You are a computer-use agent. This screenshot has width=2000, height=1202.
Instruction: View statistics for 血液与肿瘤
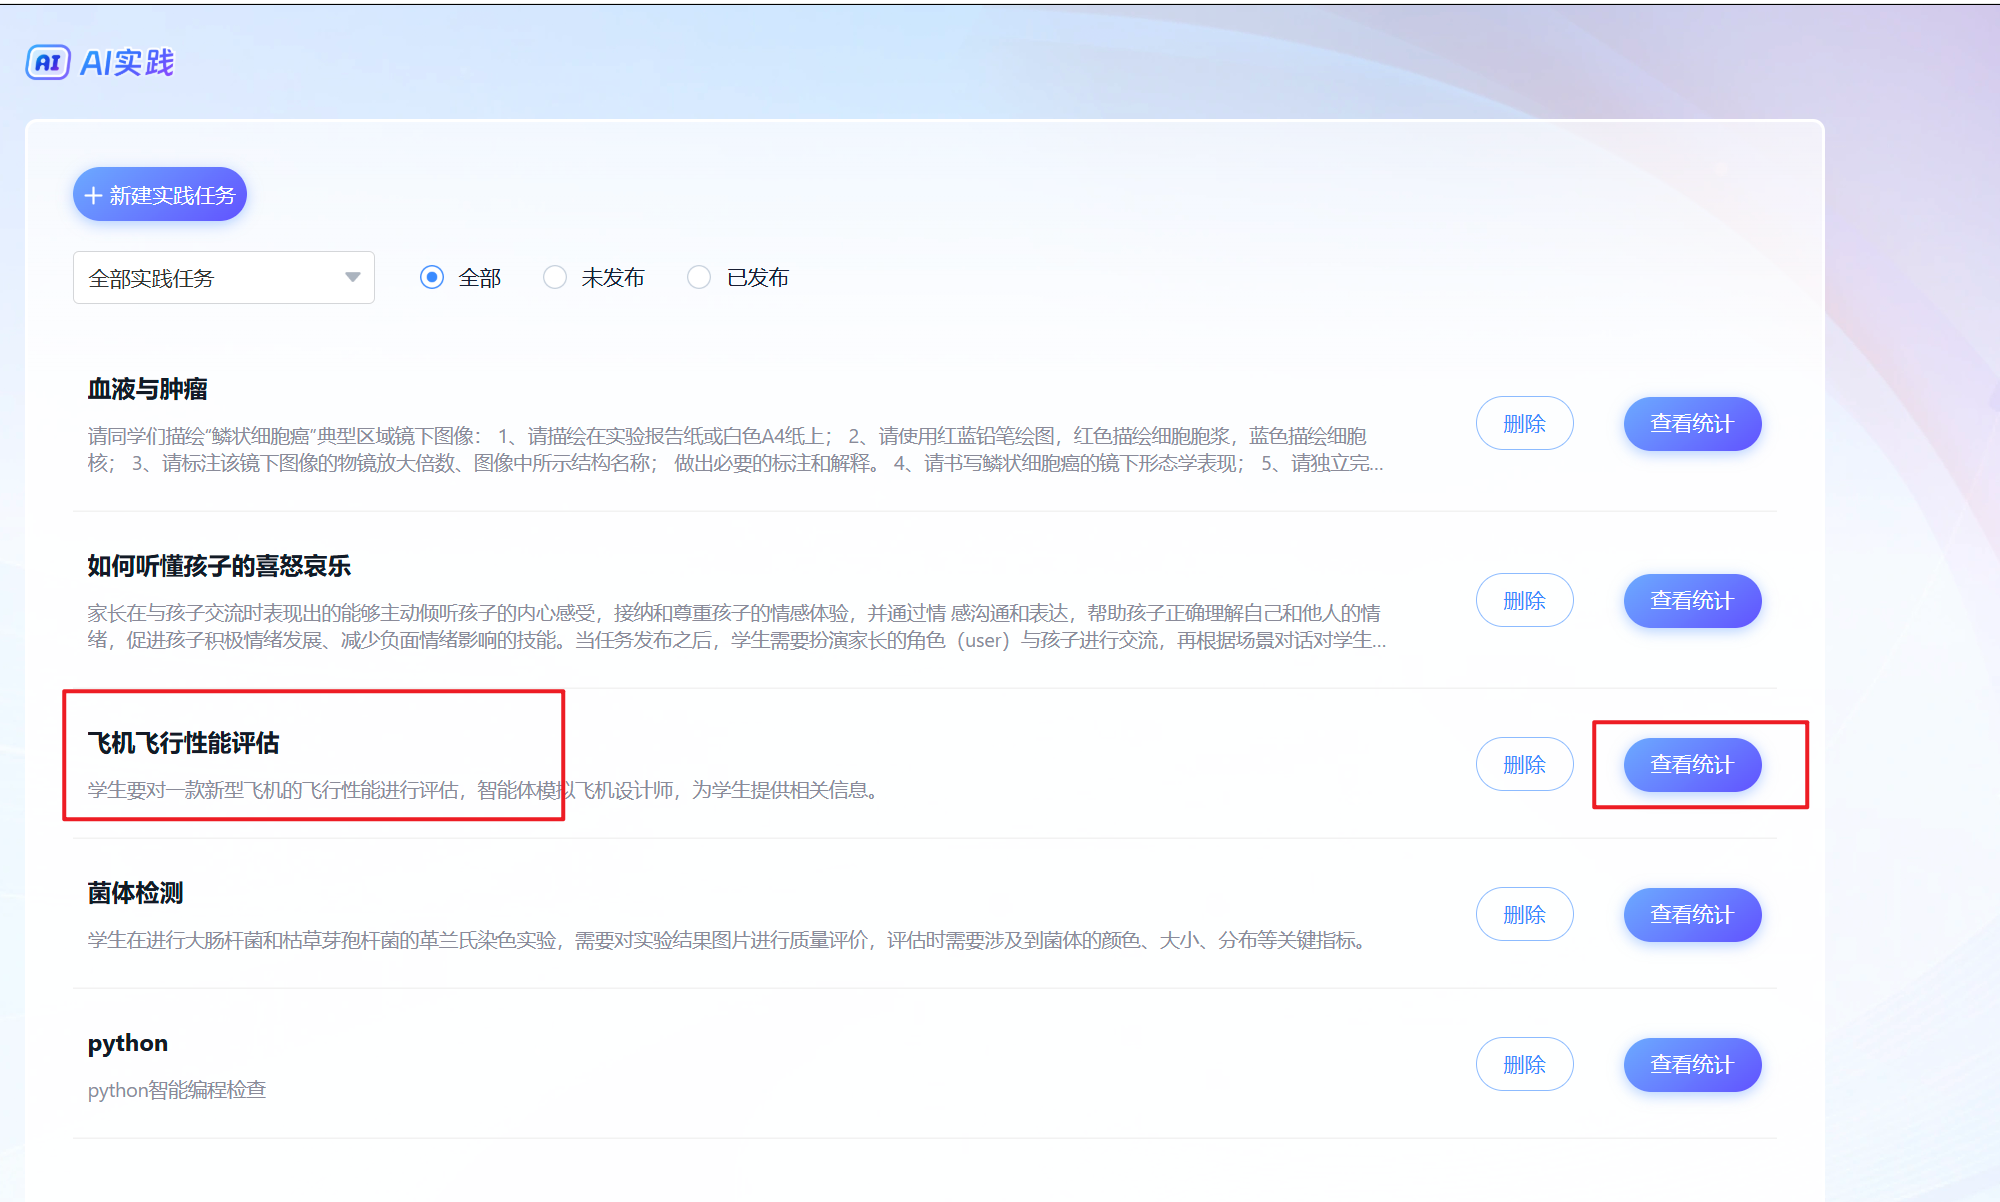(1692, 424)
